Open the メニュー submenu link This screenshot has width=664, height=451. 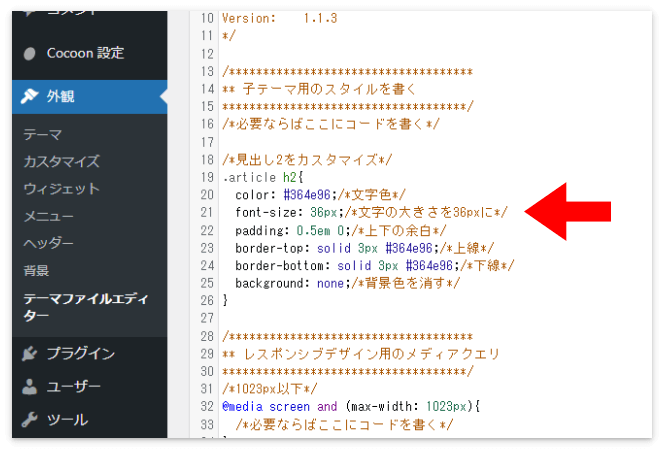(49, 216)
